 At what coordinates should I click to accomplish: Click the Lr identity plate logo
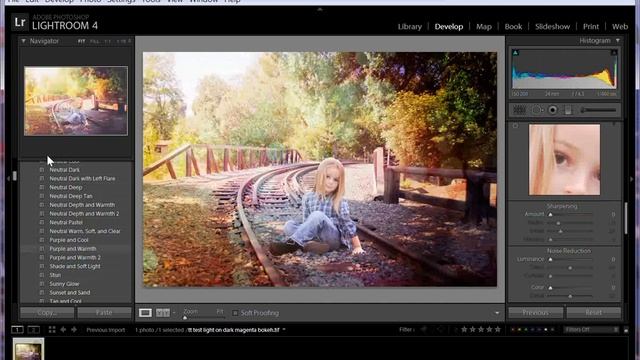coord(20,22)
